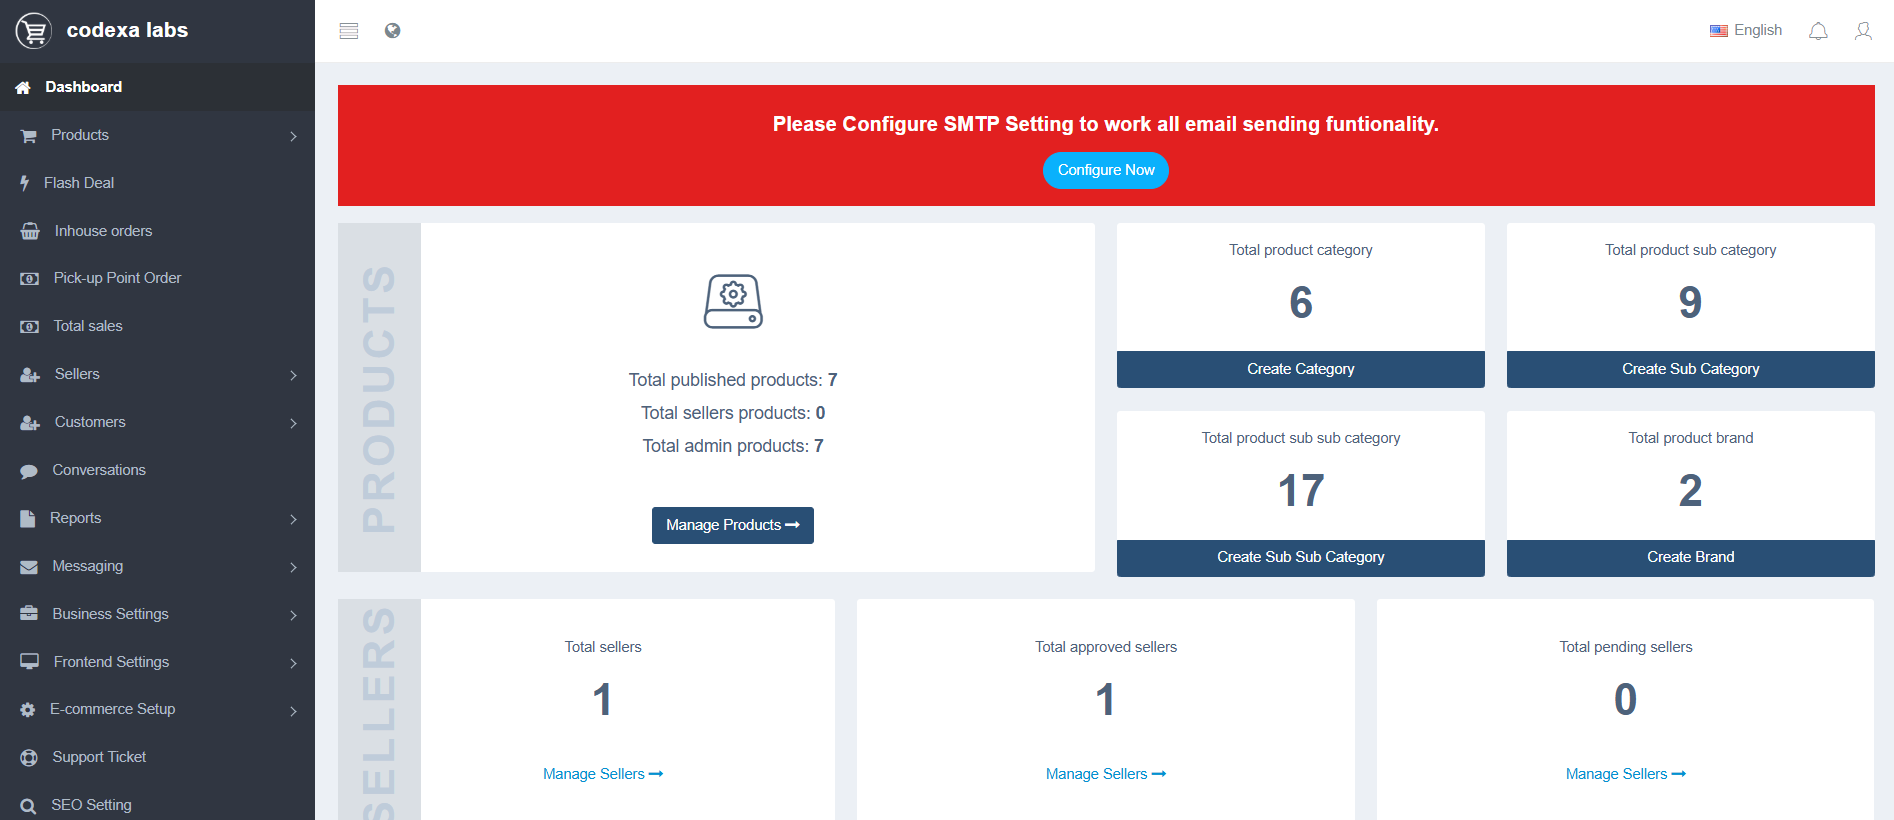1894x820 pixels.
Task: Open the English language dropdown
Action: coord(1746,31)
